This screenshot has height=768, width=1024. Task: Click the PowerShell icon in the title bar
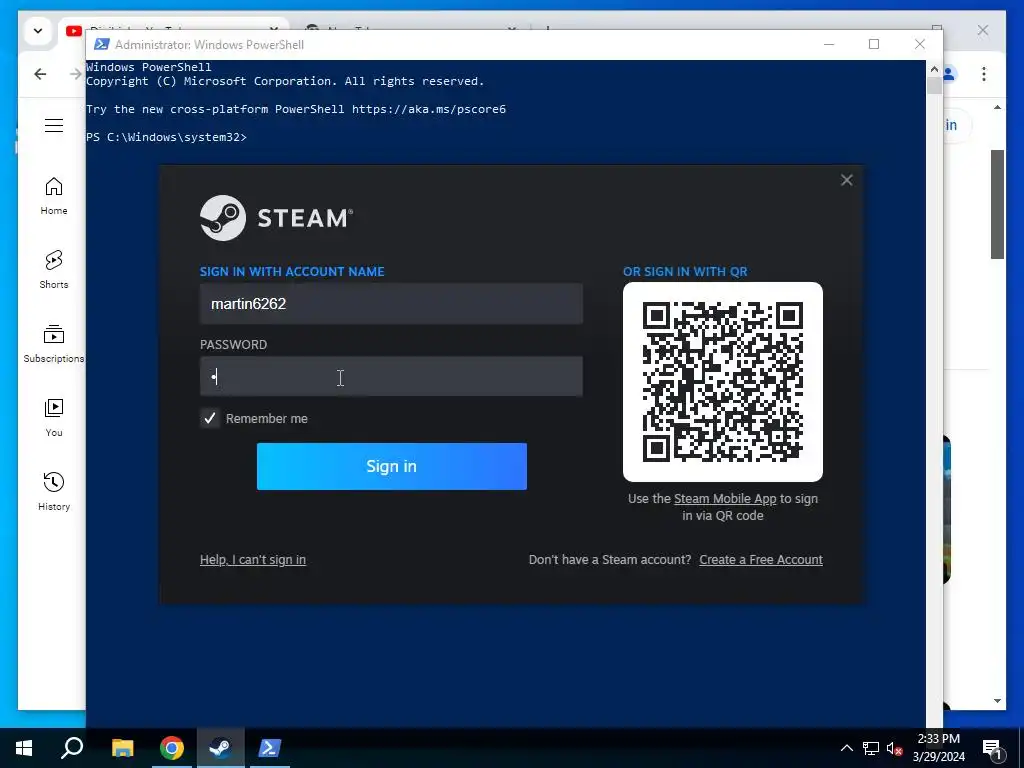pyautogui.click(x=101, y=44)
